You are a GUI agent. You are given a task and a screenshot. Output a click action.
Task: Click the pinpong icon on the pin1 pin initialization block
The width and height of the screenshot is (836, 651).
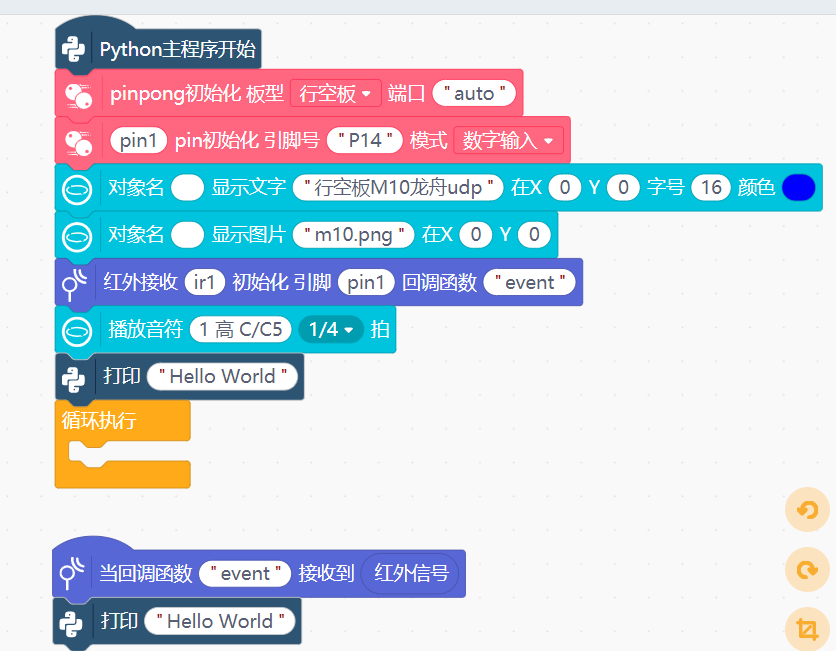pos(78,142)
